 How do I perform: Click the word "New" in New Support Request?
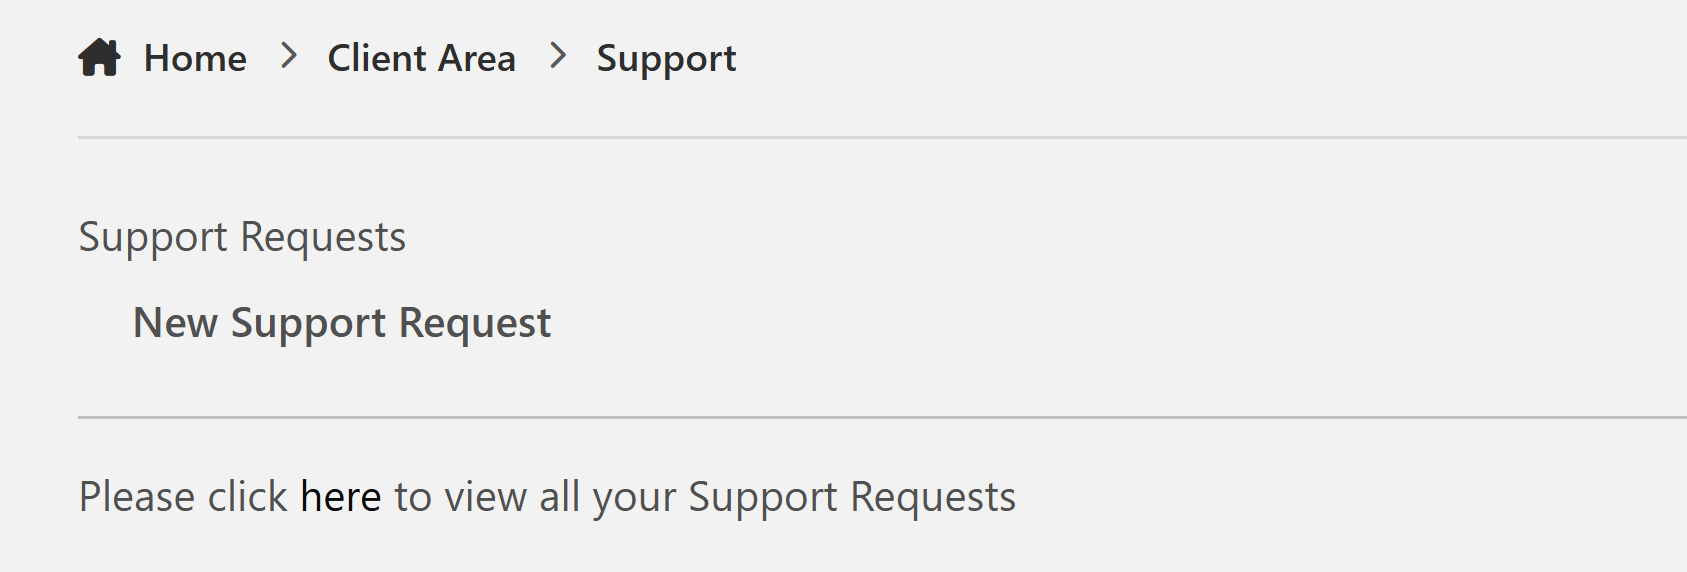pyautogui.click(x=176, y=323)
